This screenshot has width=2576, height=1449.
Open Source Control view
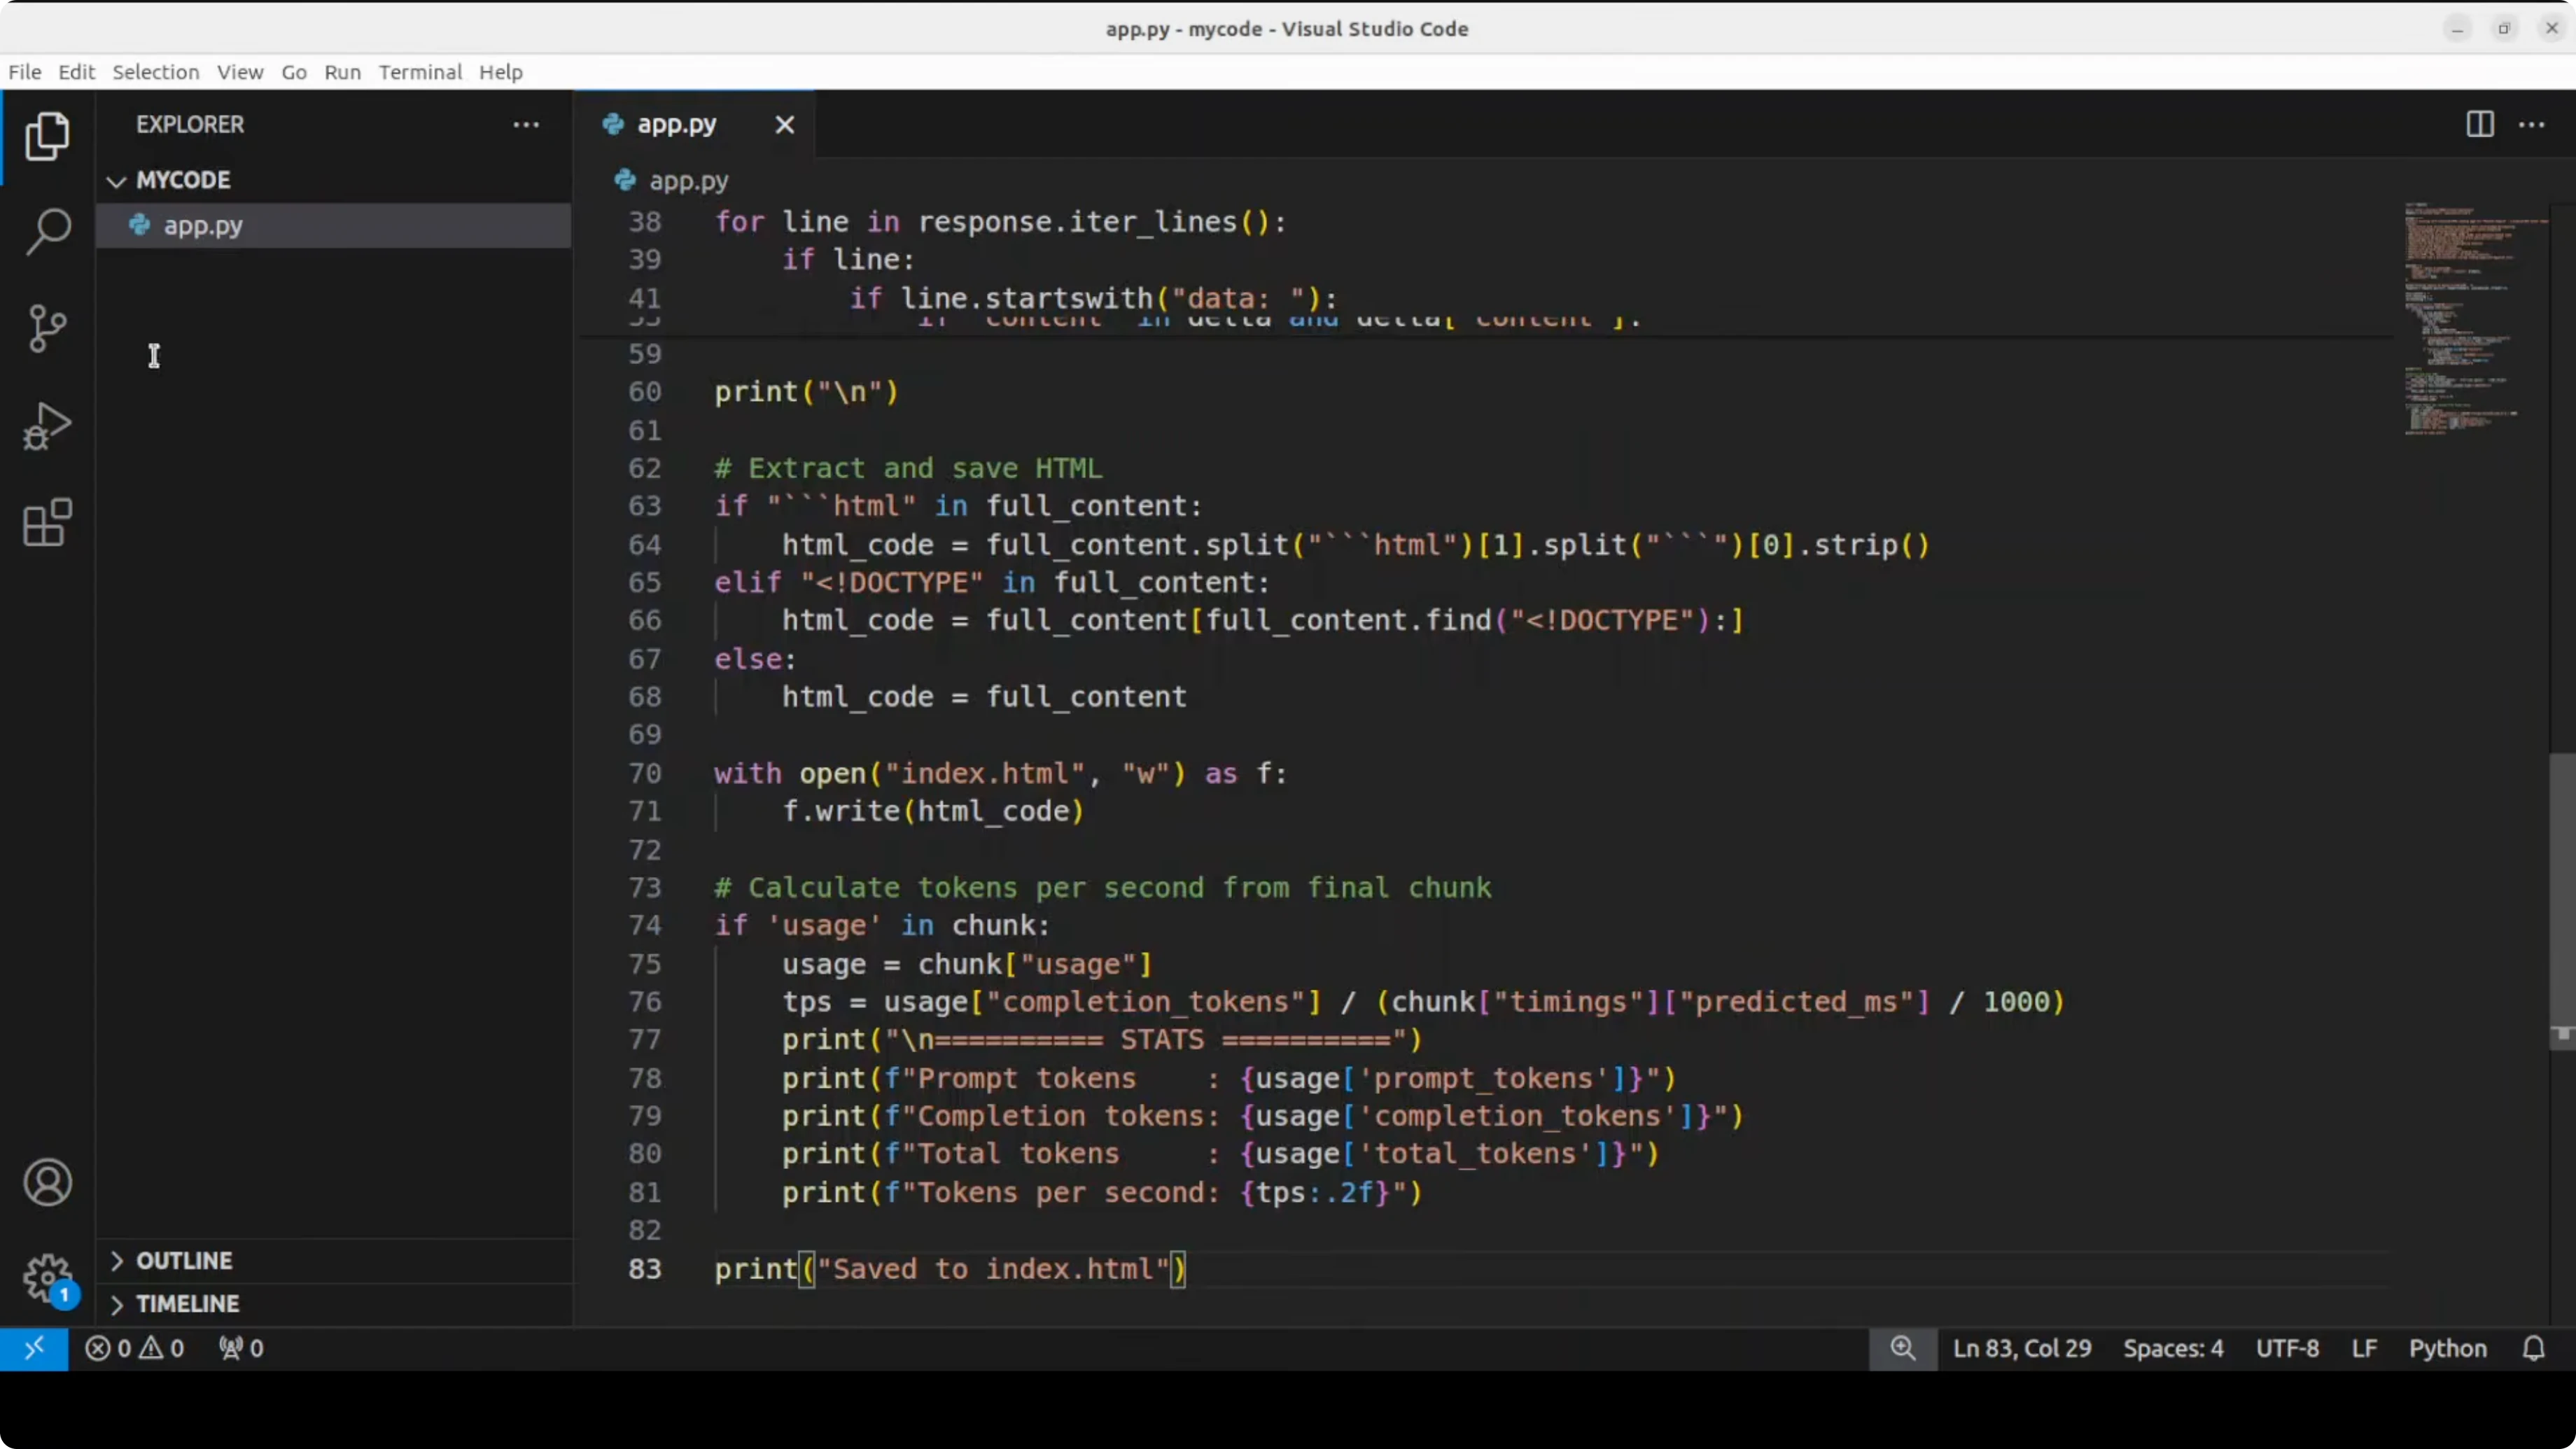(47, 328)
